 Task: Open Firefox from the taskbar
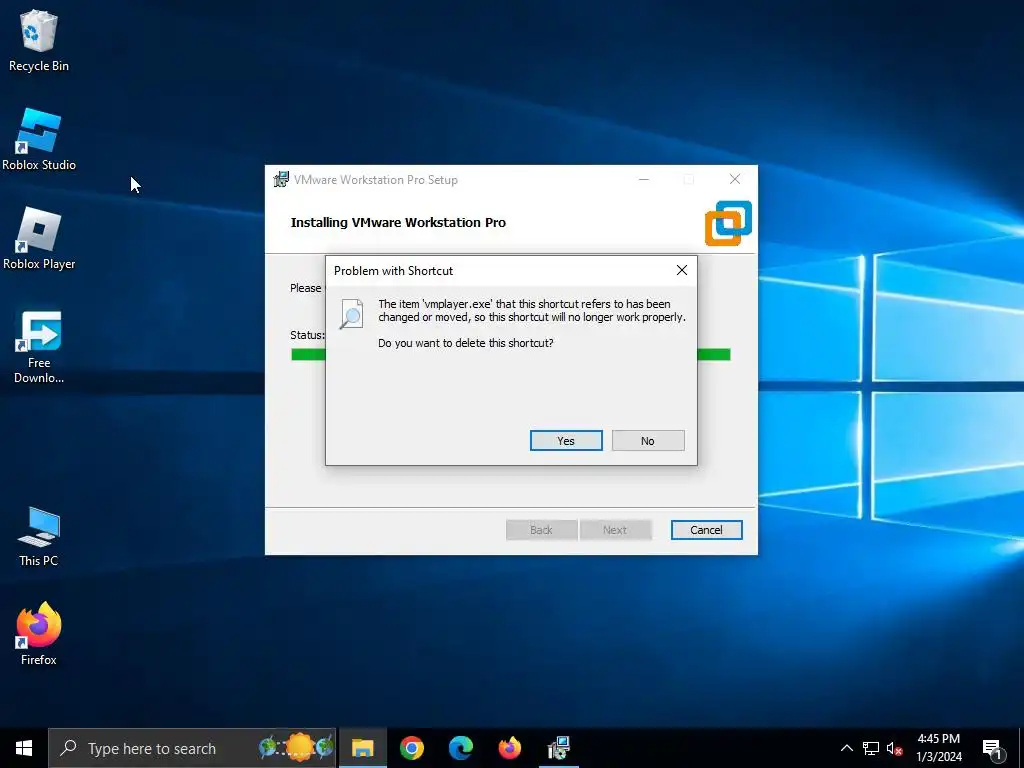point(509,748)
